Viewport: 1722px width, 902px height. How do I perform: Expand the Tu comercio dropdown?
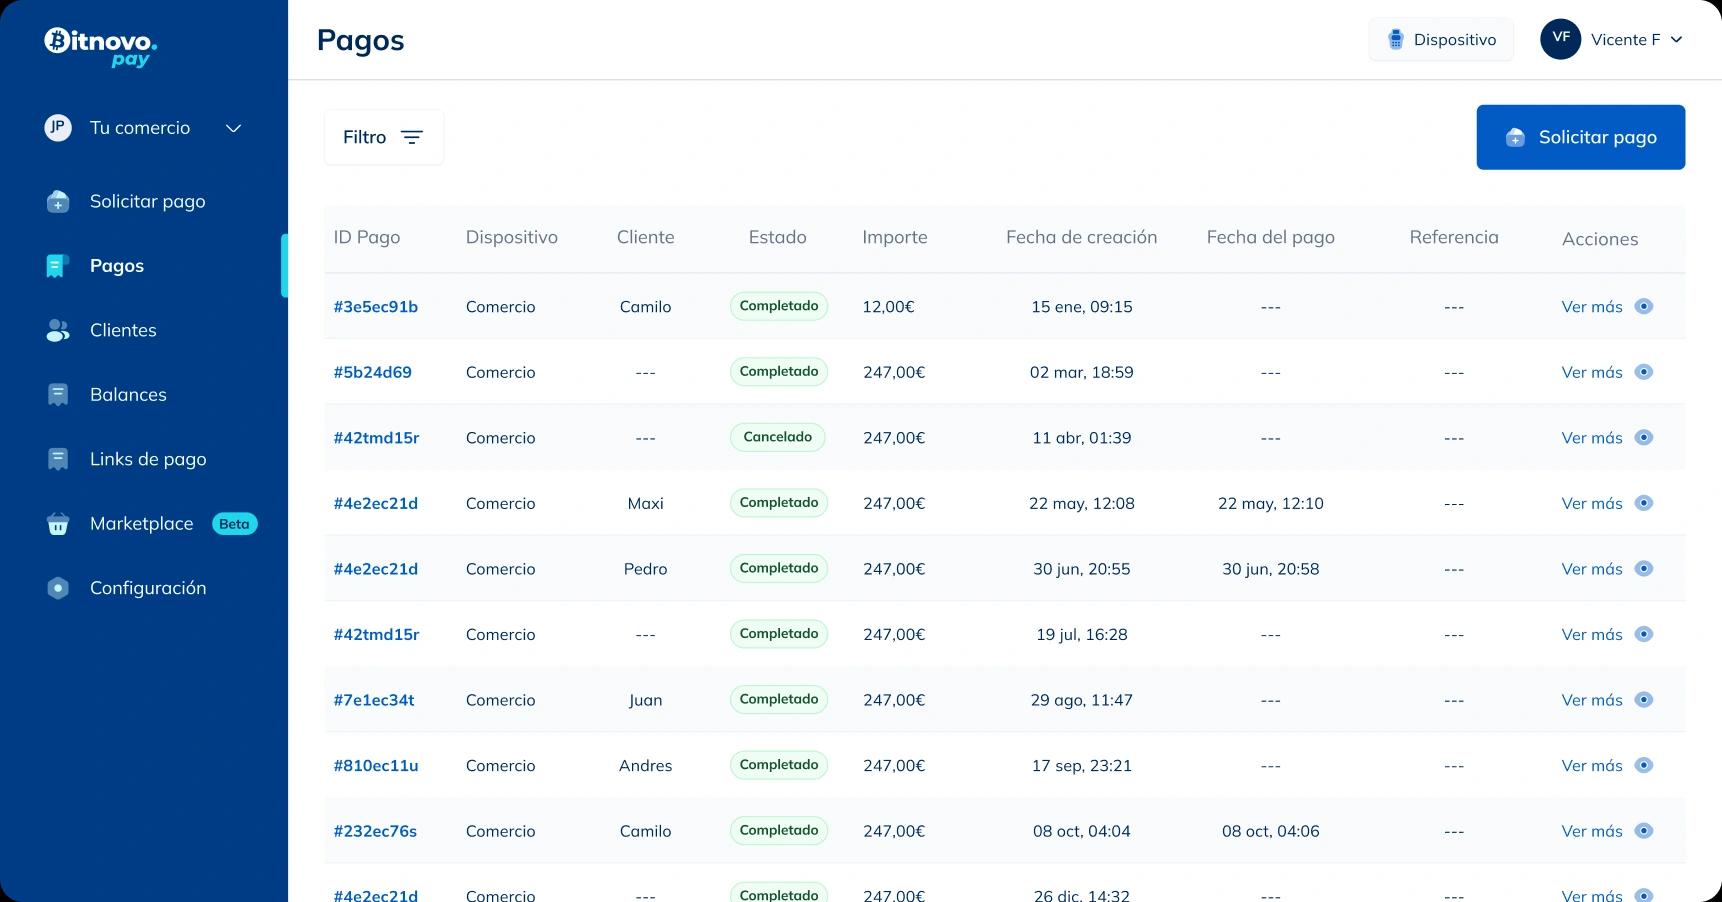click(233, 128)
